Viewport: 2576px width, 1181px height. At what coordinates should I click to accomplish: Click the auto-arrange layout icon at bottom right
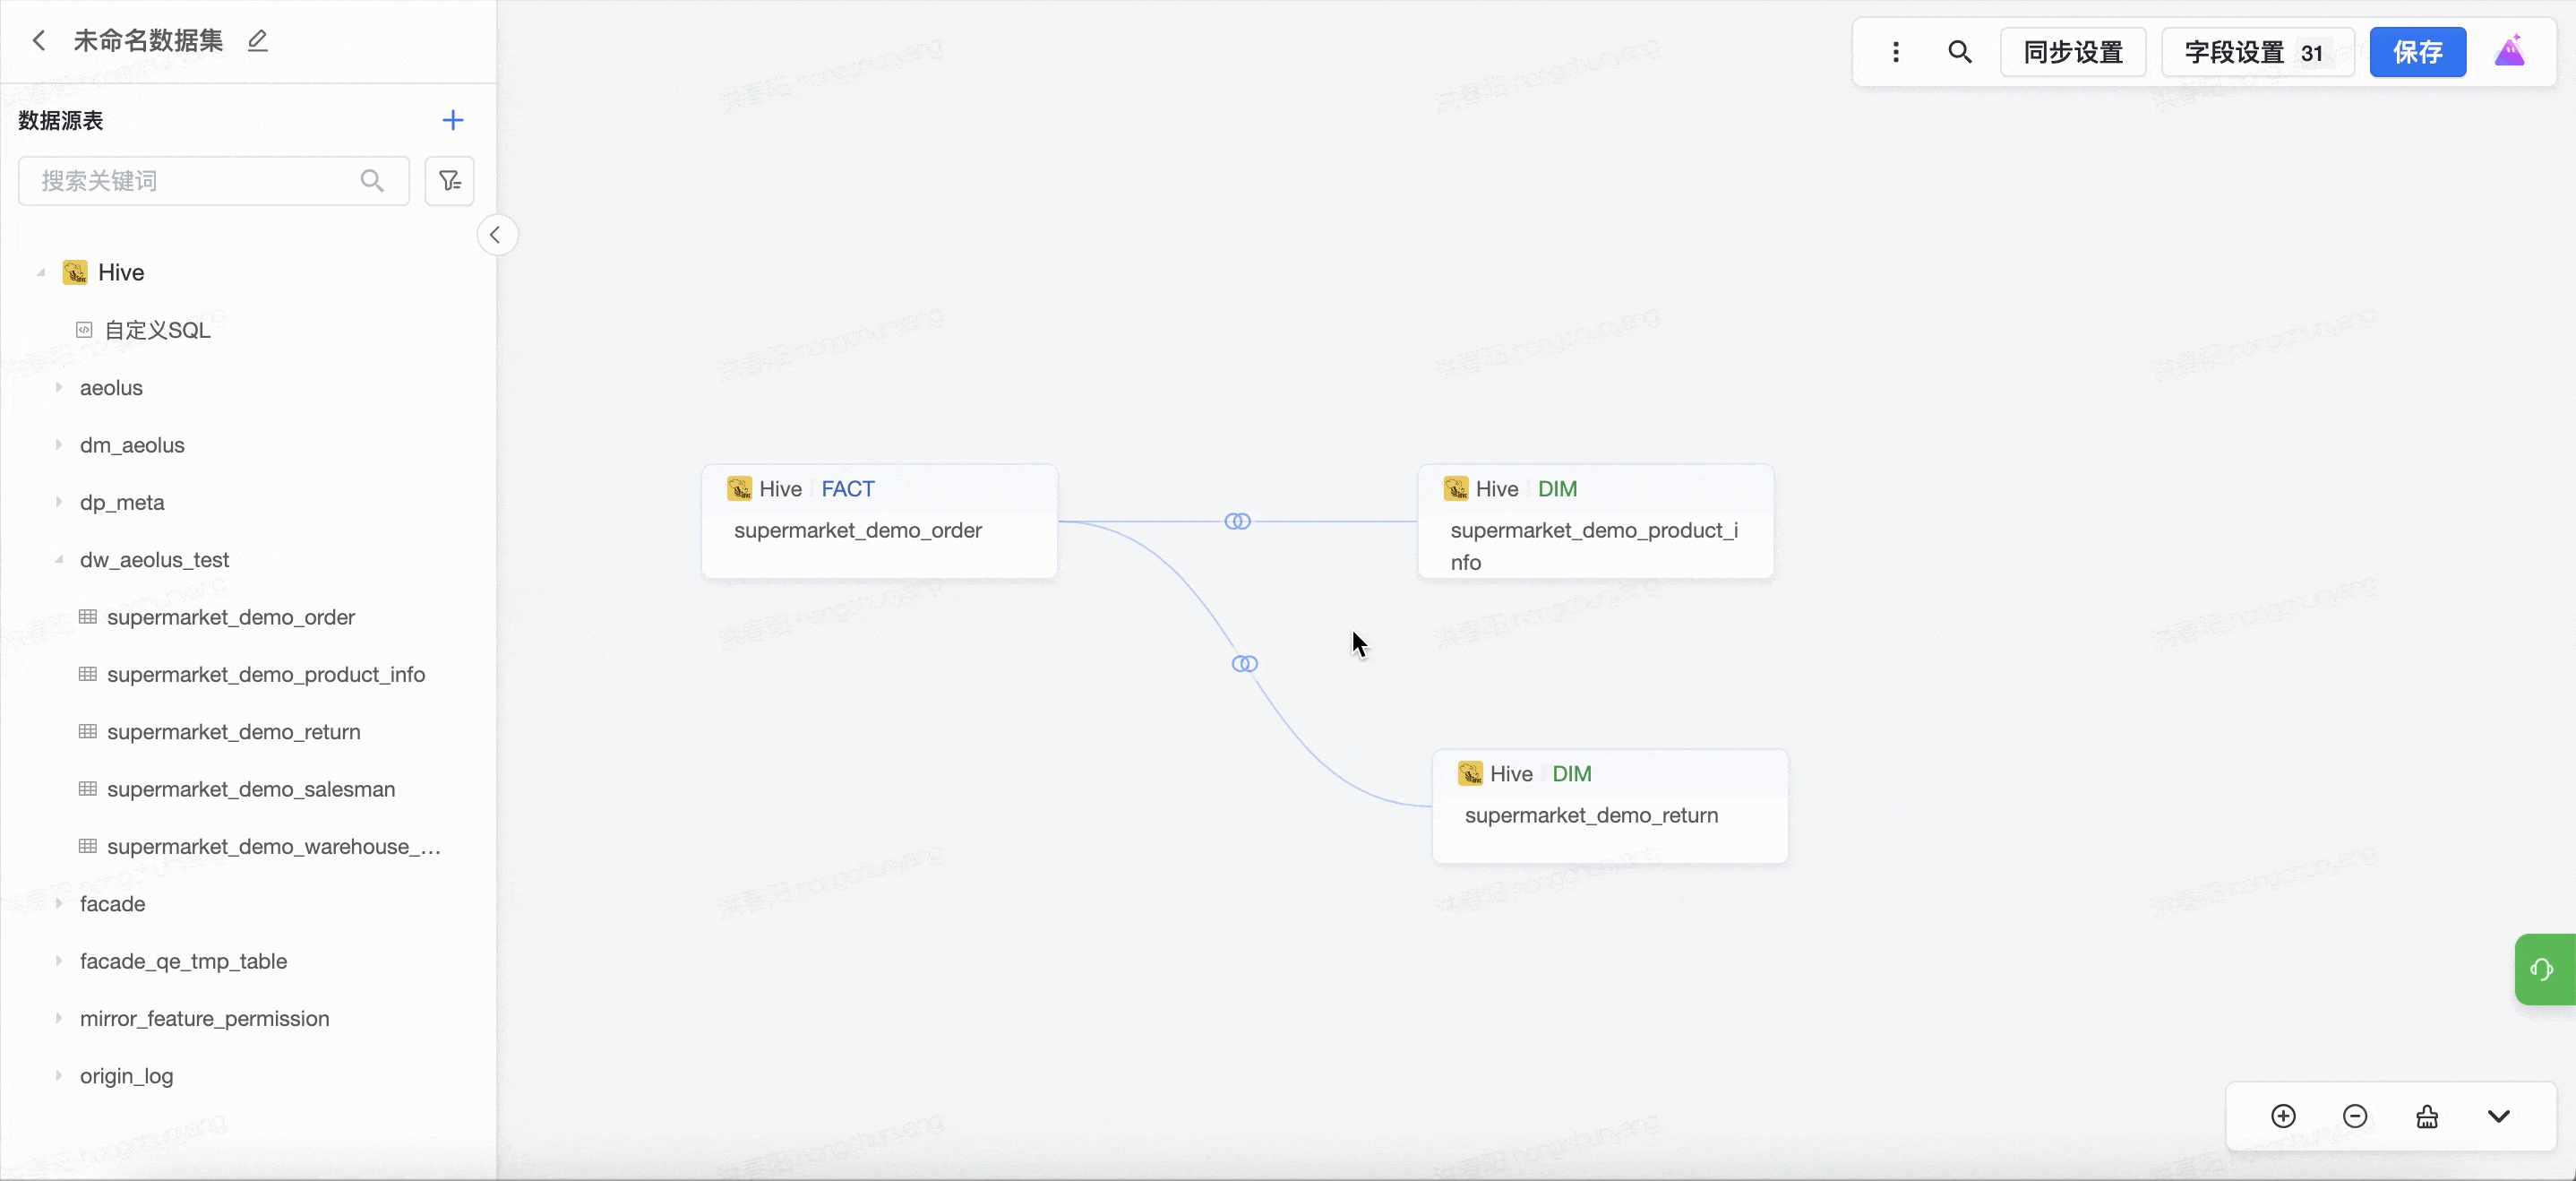point(2427,1116)
